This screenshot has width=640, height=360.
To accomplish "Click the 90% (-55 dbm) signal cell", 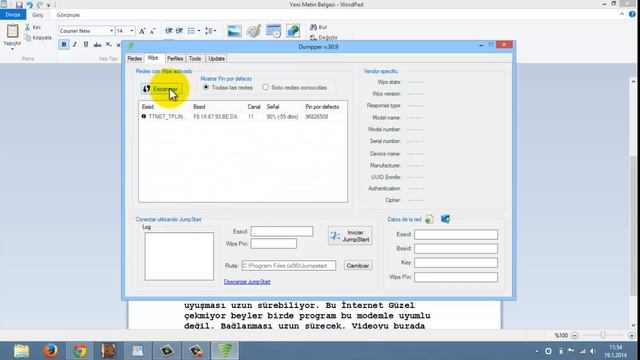I will 282,117.
